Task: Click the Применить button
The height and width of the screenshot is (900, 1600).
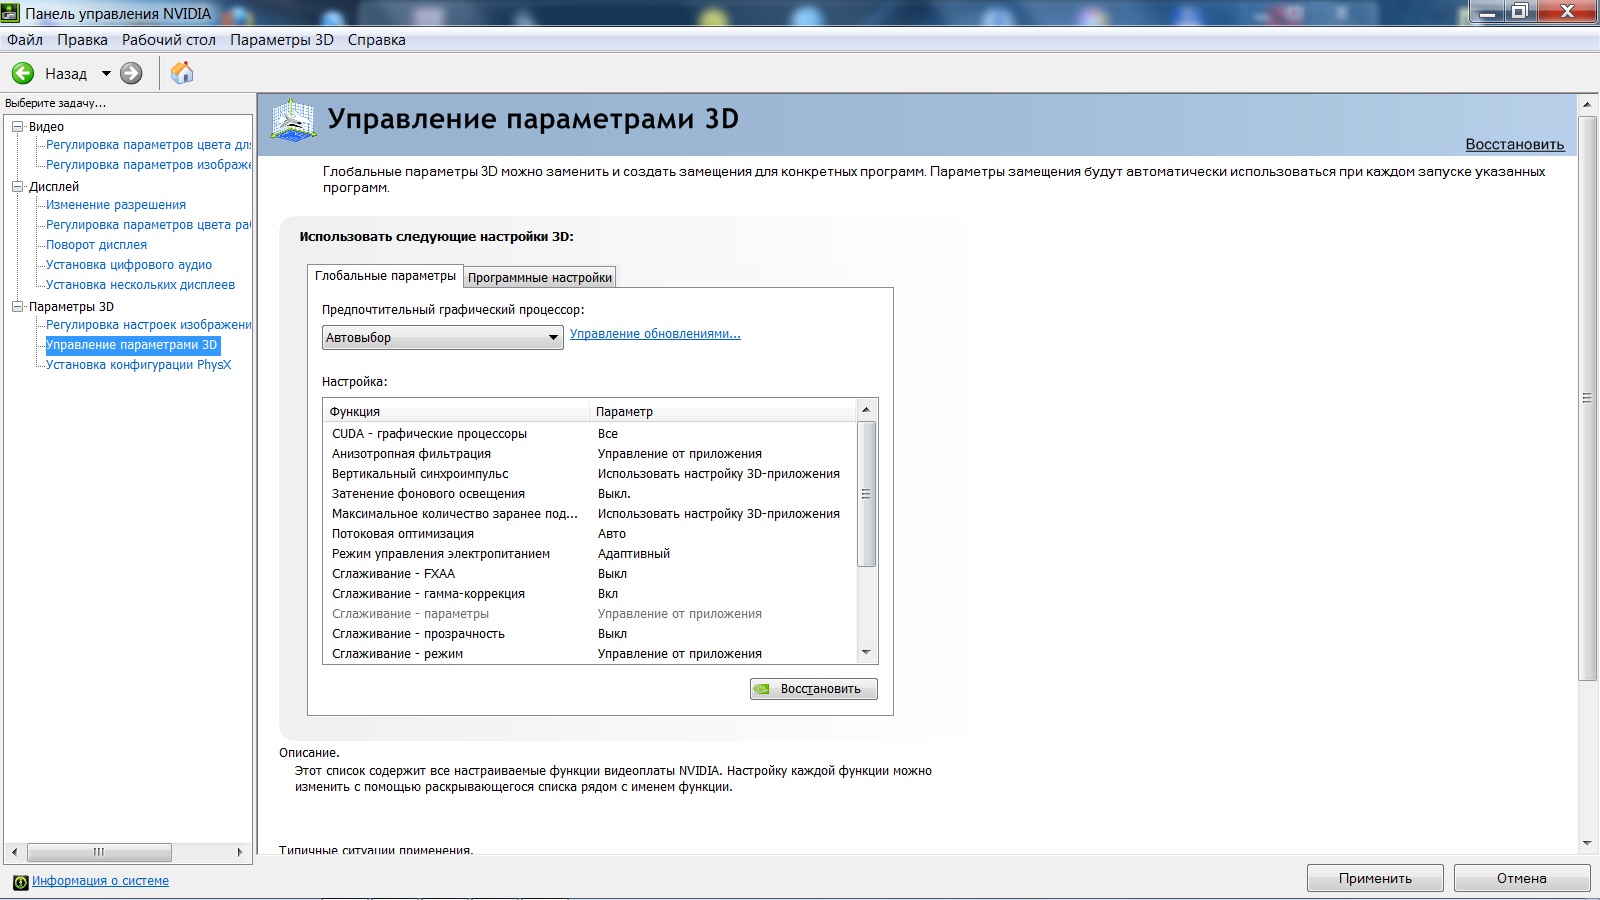Action: click(x=1375, y=878)
